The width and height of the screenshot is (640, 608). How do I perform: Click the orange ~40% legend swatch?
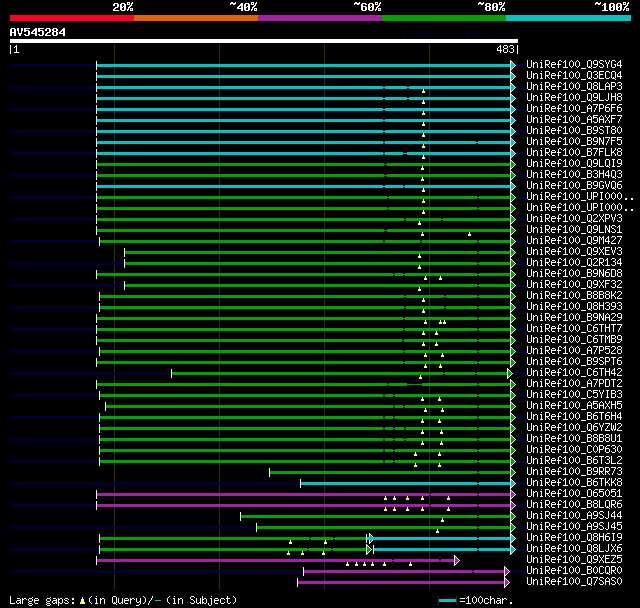click(196, 18)
